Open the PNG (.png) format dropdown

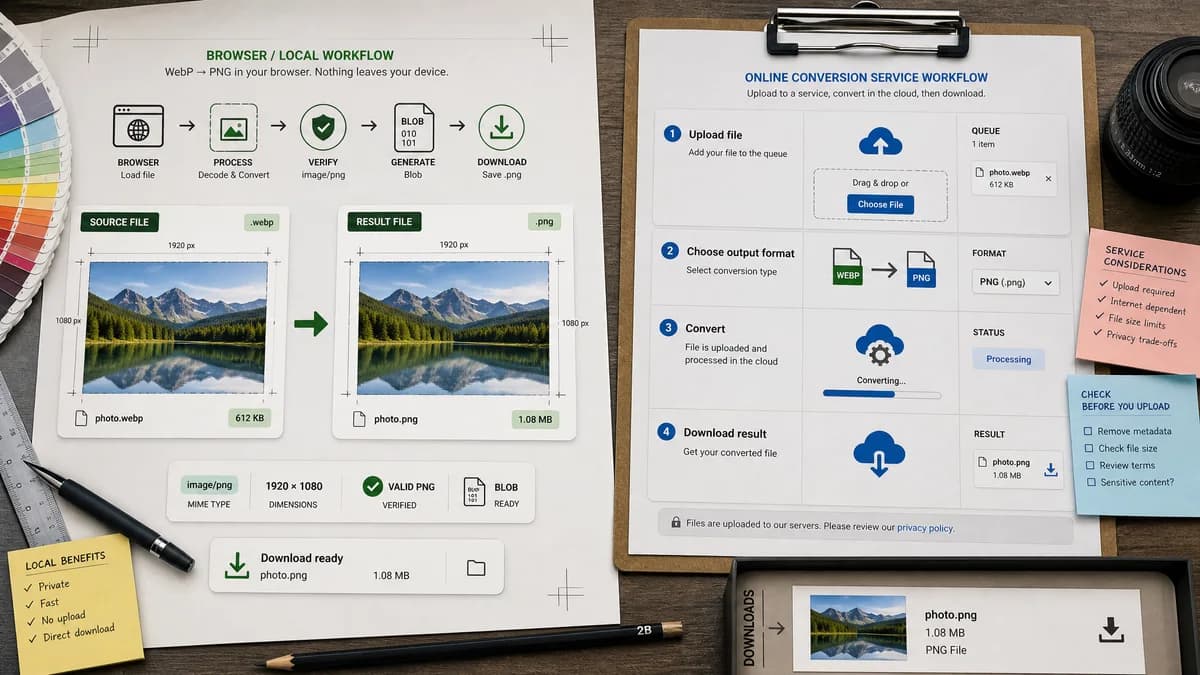click(1016, 283)
